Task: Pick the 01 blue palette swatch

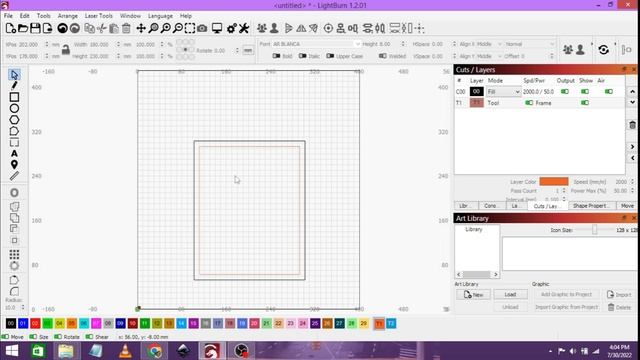Action: (23, 324)
